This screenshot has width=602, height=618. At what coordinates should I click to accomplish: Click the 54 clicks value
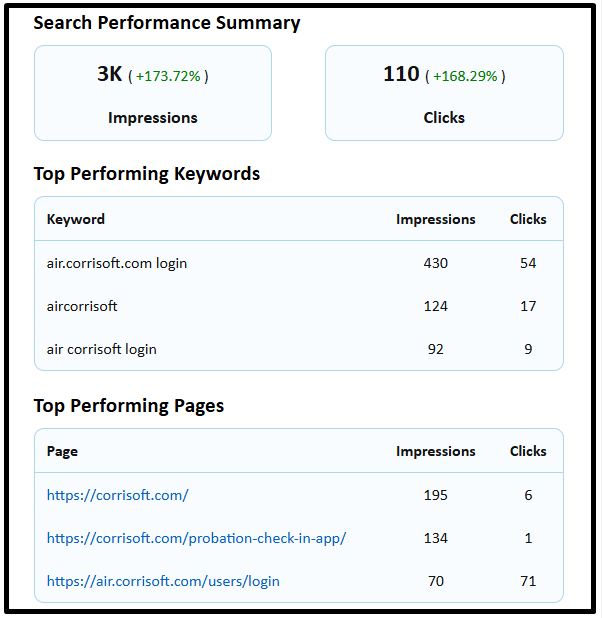pos(528,263)
